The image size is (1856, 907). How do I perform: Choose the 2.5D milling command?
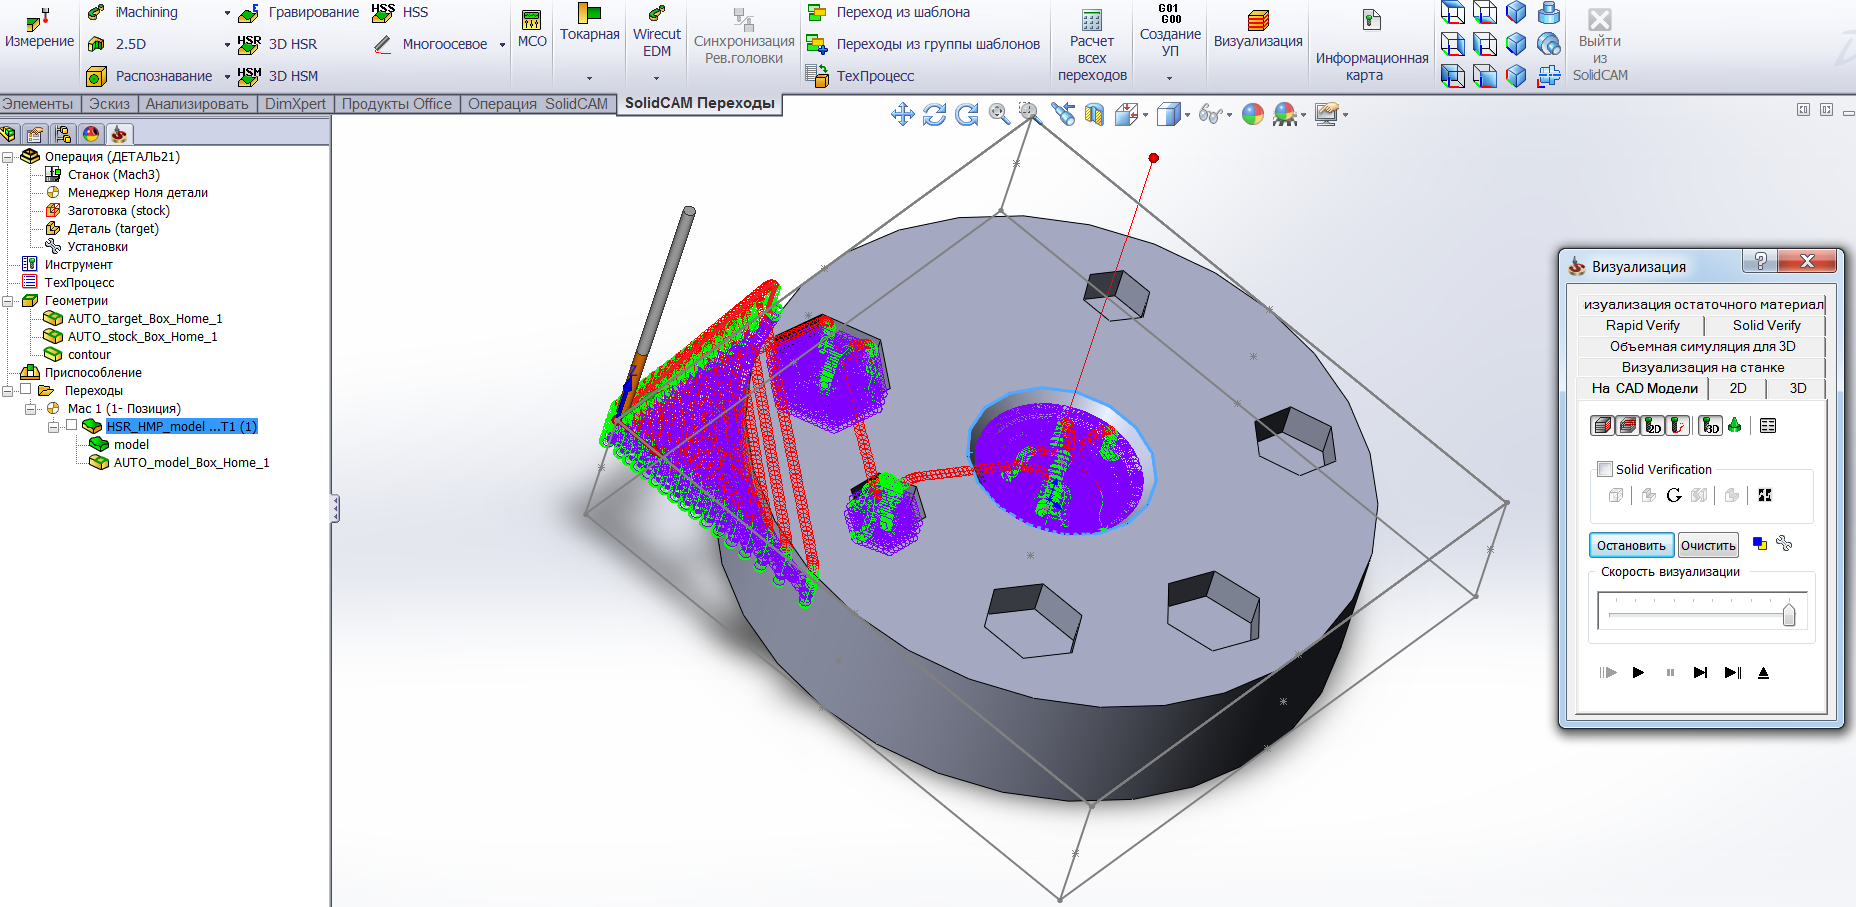tap(118, 44)
